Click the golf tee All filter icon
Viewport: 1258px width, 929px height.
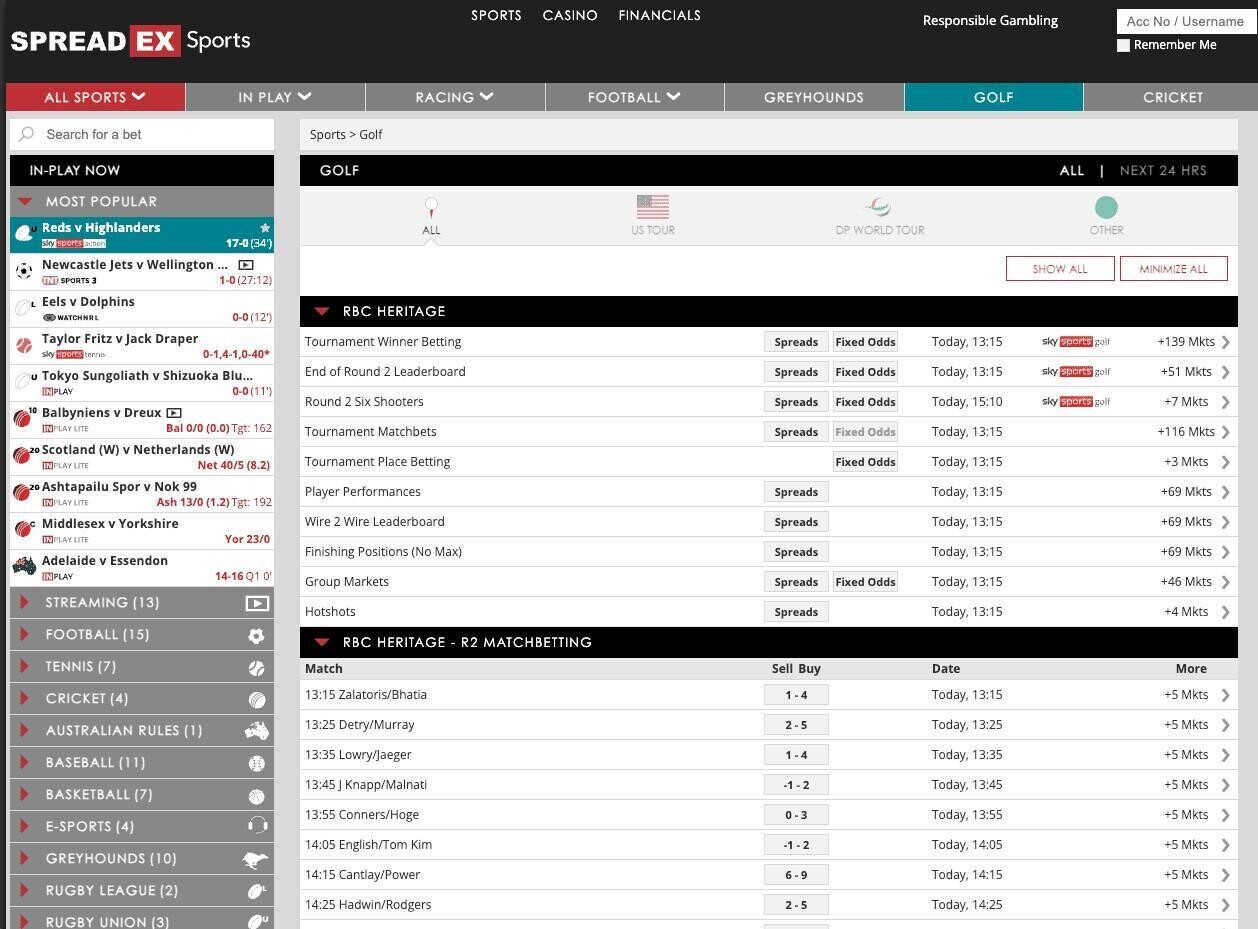coord(431,207)
